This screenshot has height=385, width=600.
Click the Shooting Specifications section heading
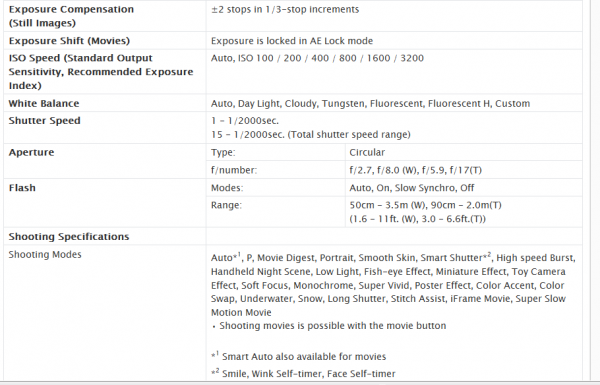(x=69, y=237)
